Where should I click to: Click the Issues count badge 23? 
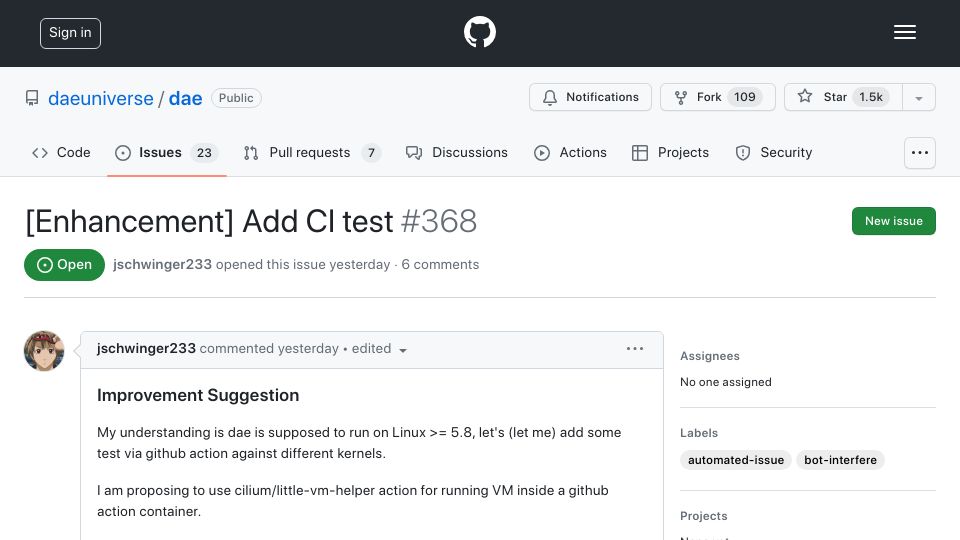pyautogui.click(x=204, y=152)
